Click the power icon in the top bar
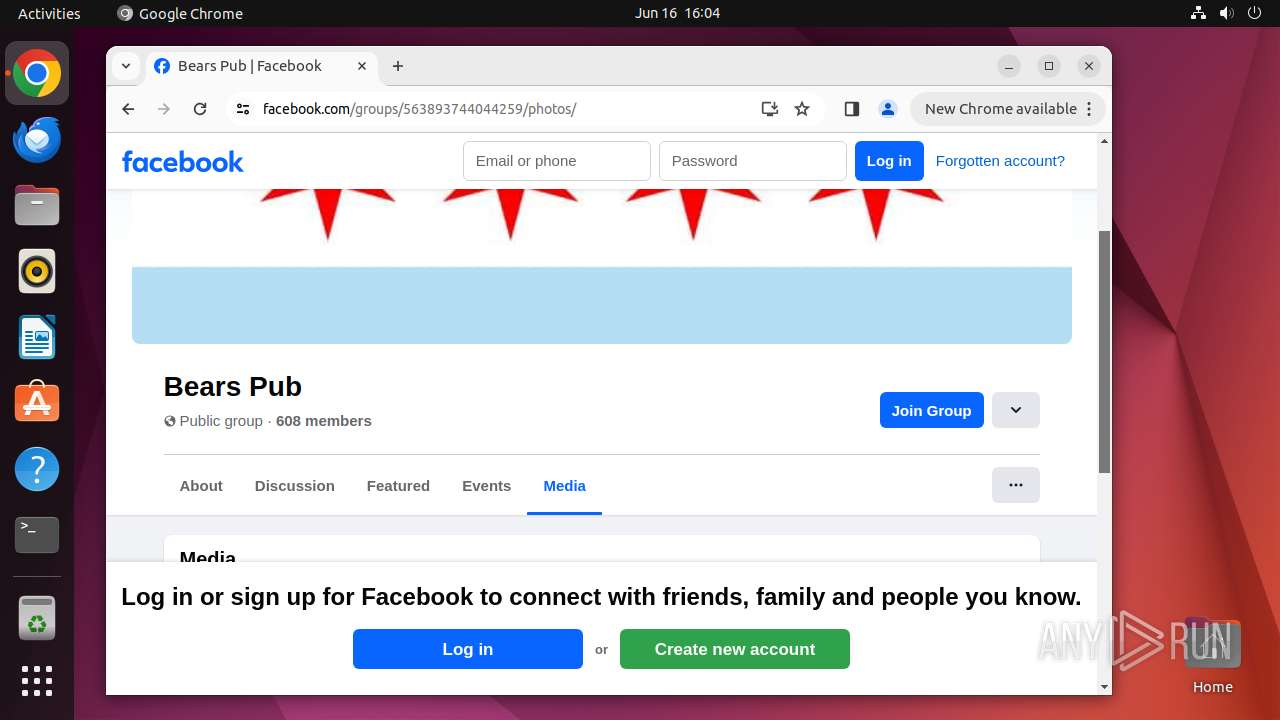The width and height of the screenshot is (1280, 720). click(1254, 13)
